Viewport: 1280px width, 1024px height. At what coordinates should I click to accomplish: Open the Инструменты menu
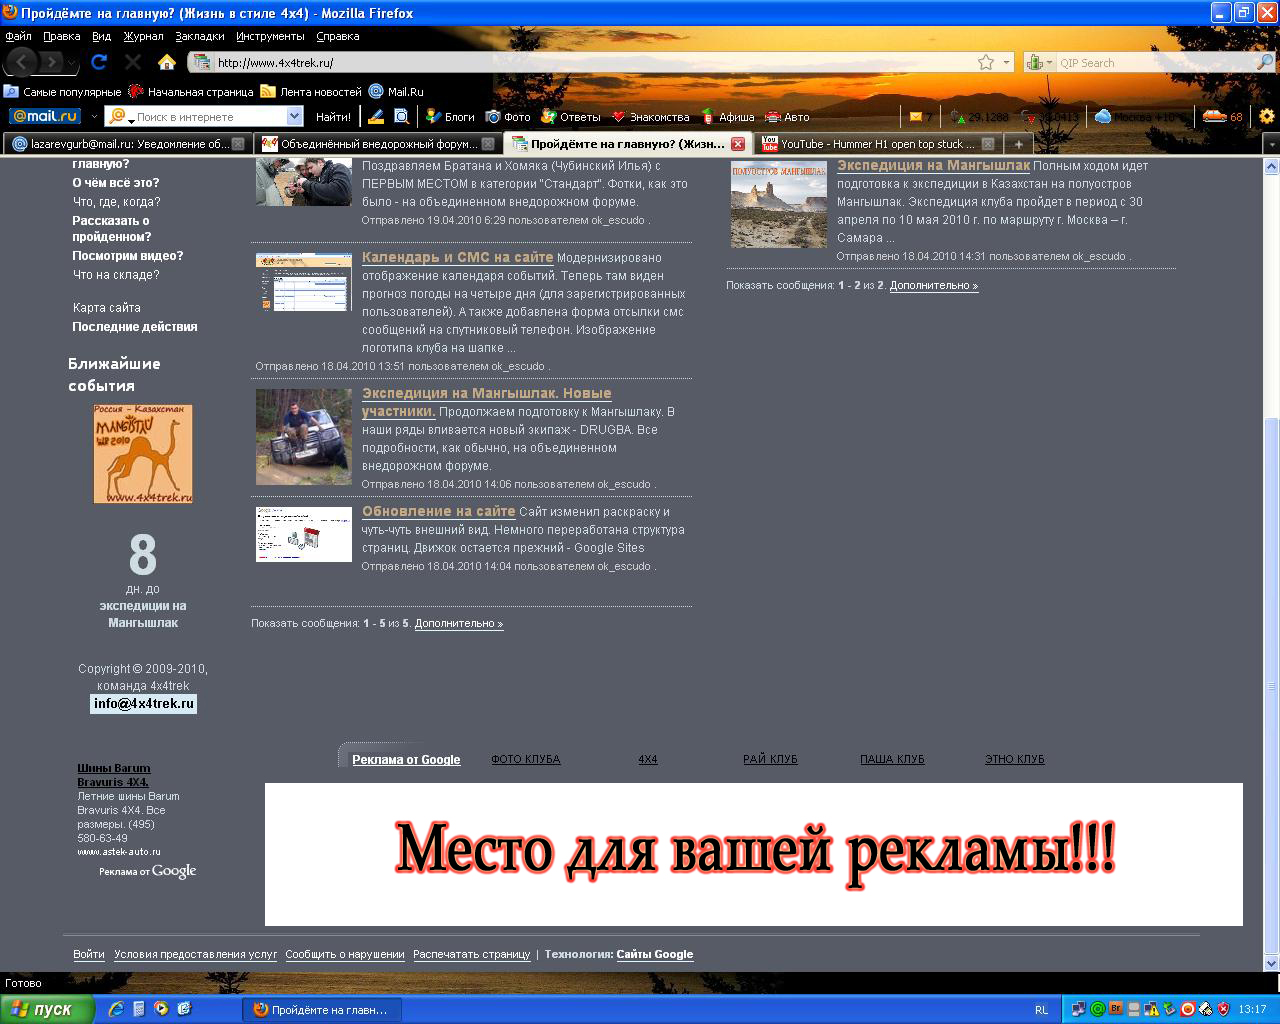270,36
